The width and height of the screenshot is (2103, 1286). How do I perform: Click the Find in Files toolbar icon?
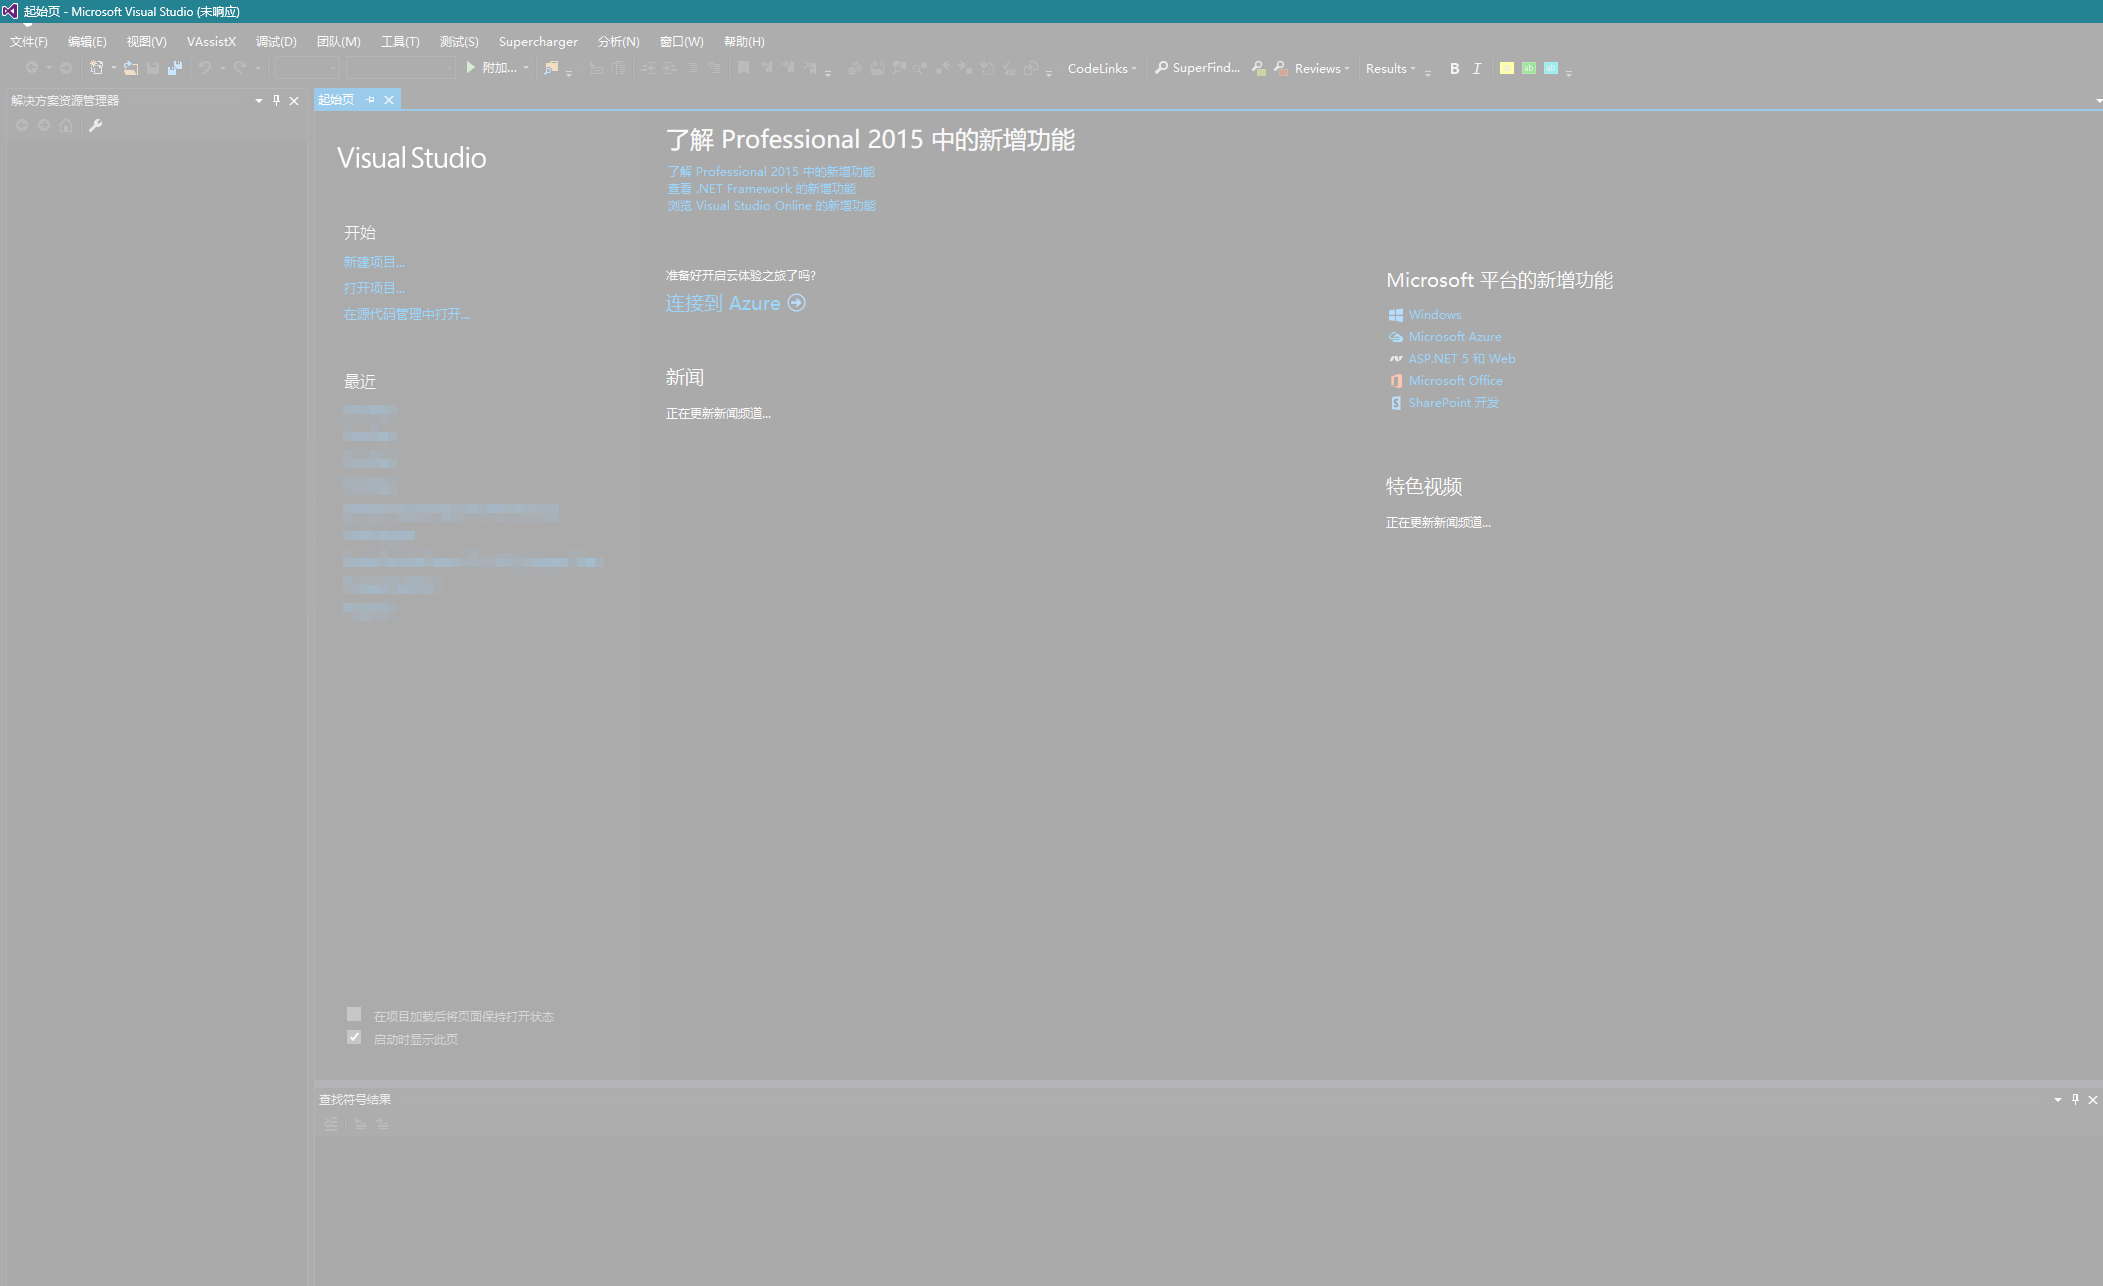click(x=551, y=68)
